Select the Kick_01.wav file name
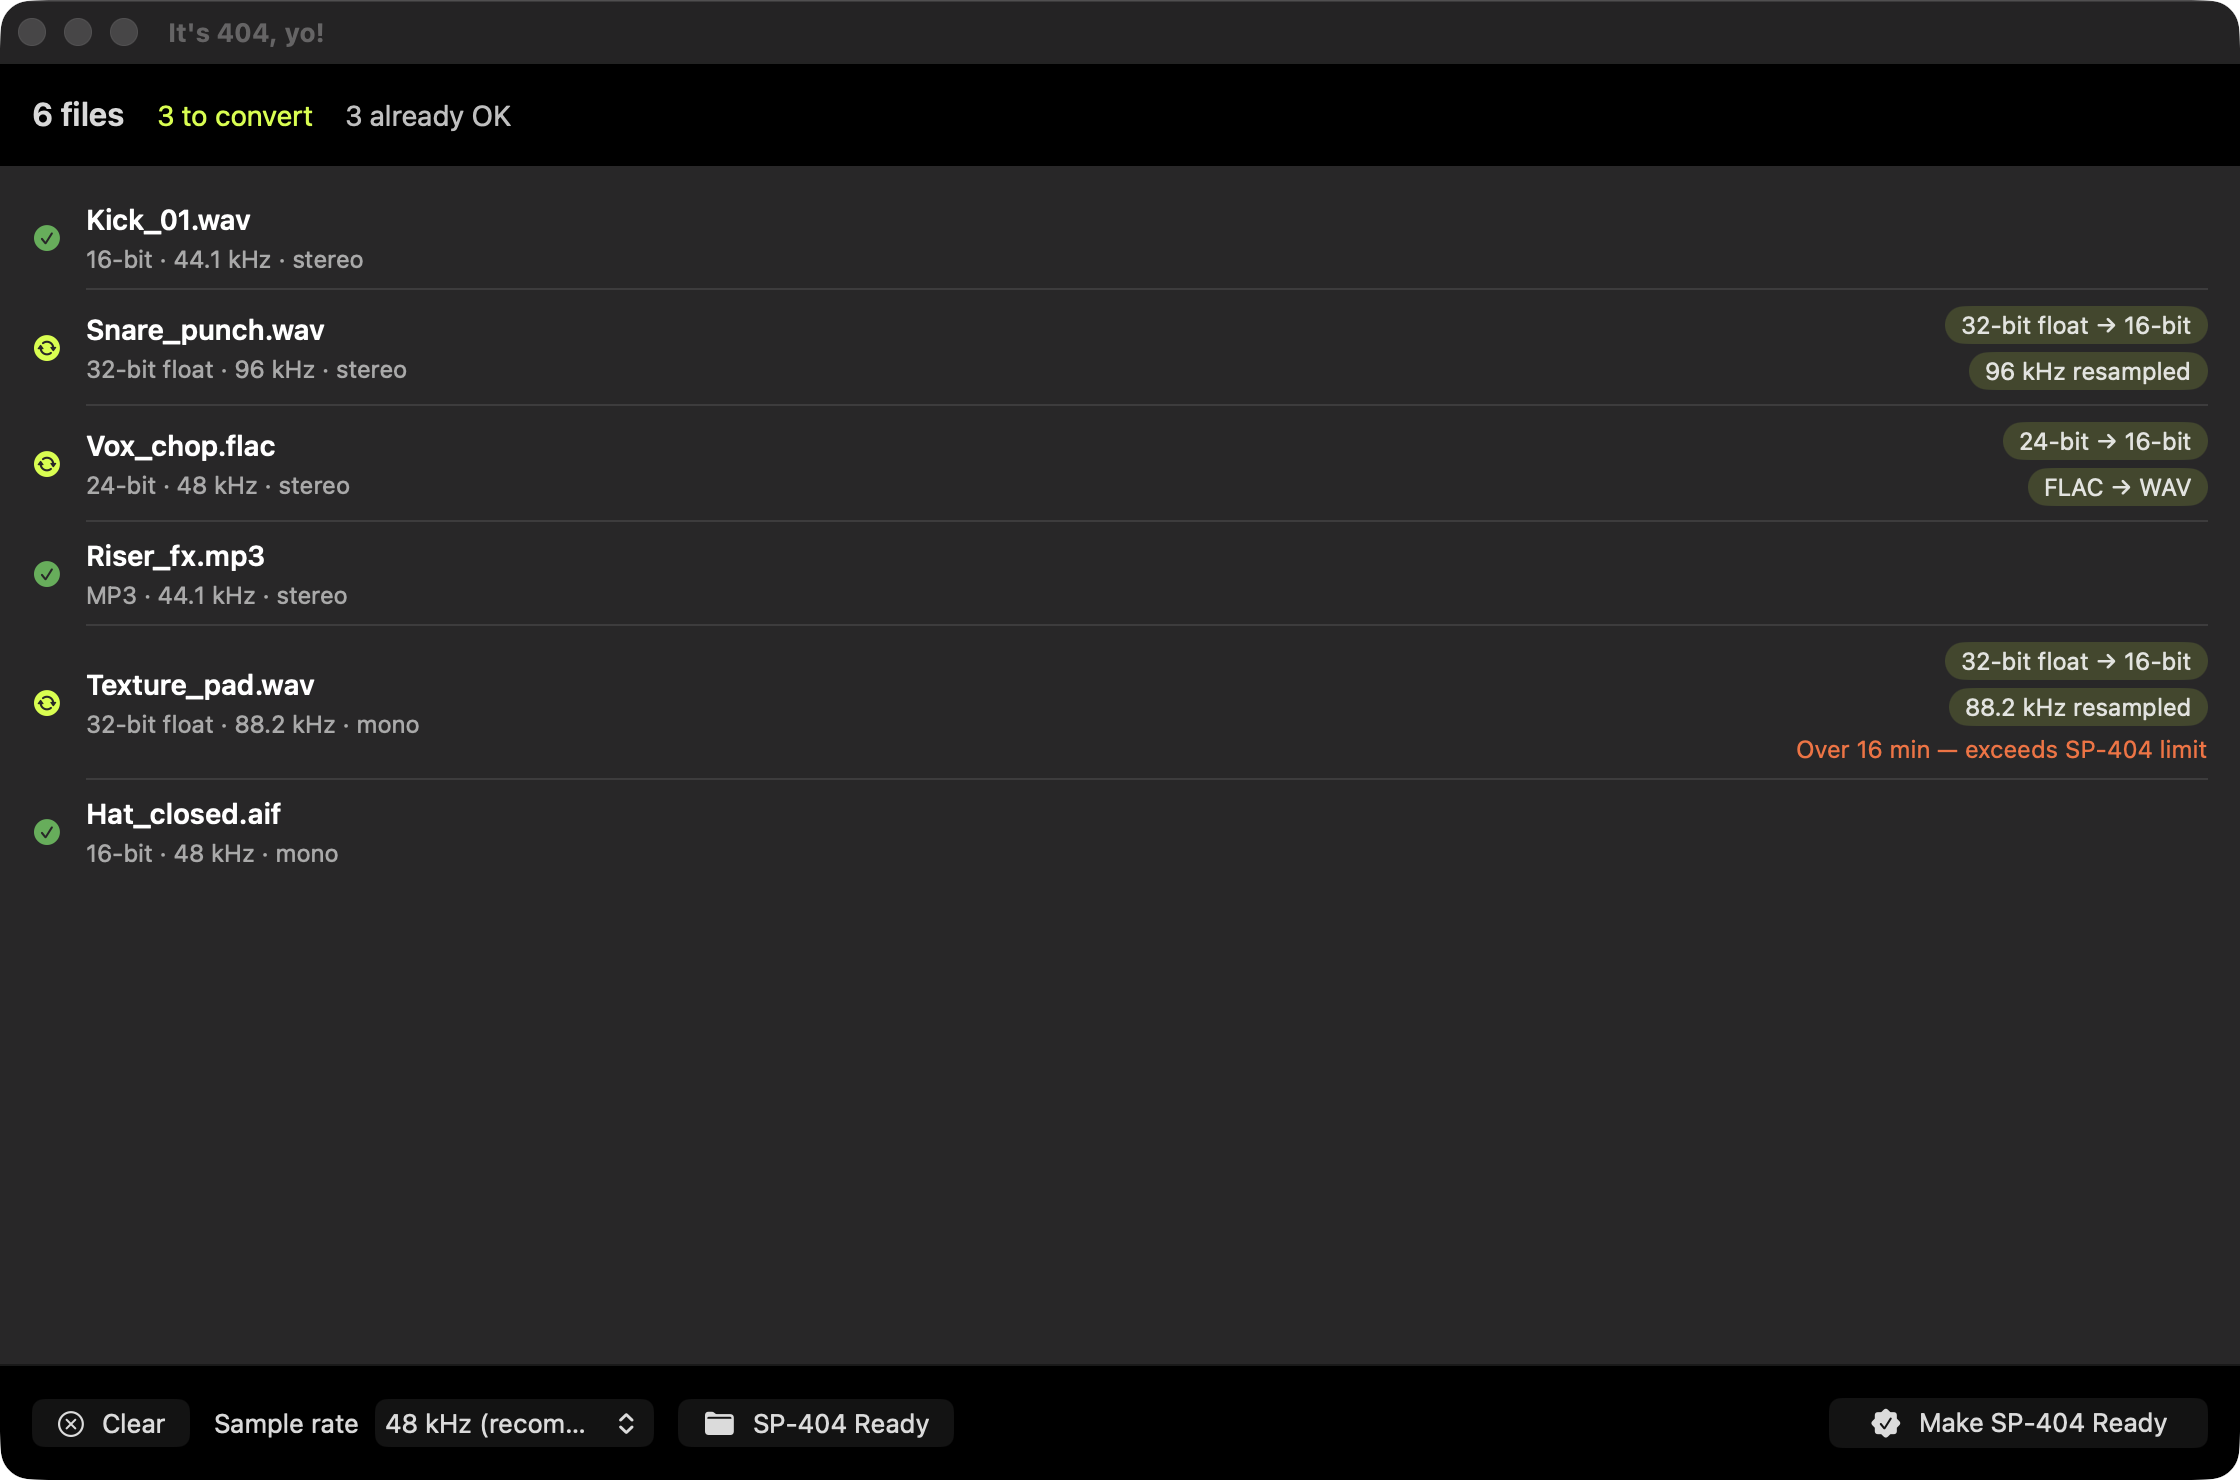Viewport: 2240px width, 1480px height. tap(168, 220)
